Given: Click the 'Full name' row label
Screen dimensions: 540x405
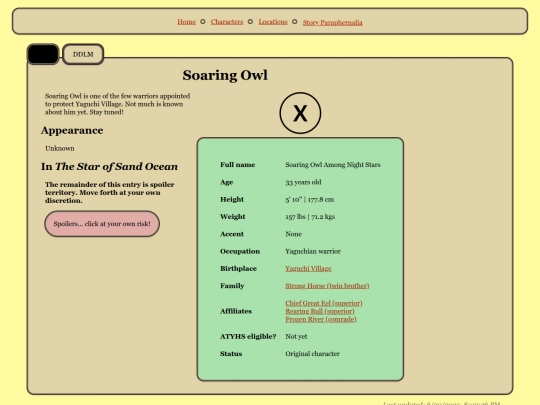Looking at the screenshot, I should pyautogui.click(x=238, y=165).
